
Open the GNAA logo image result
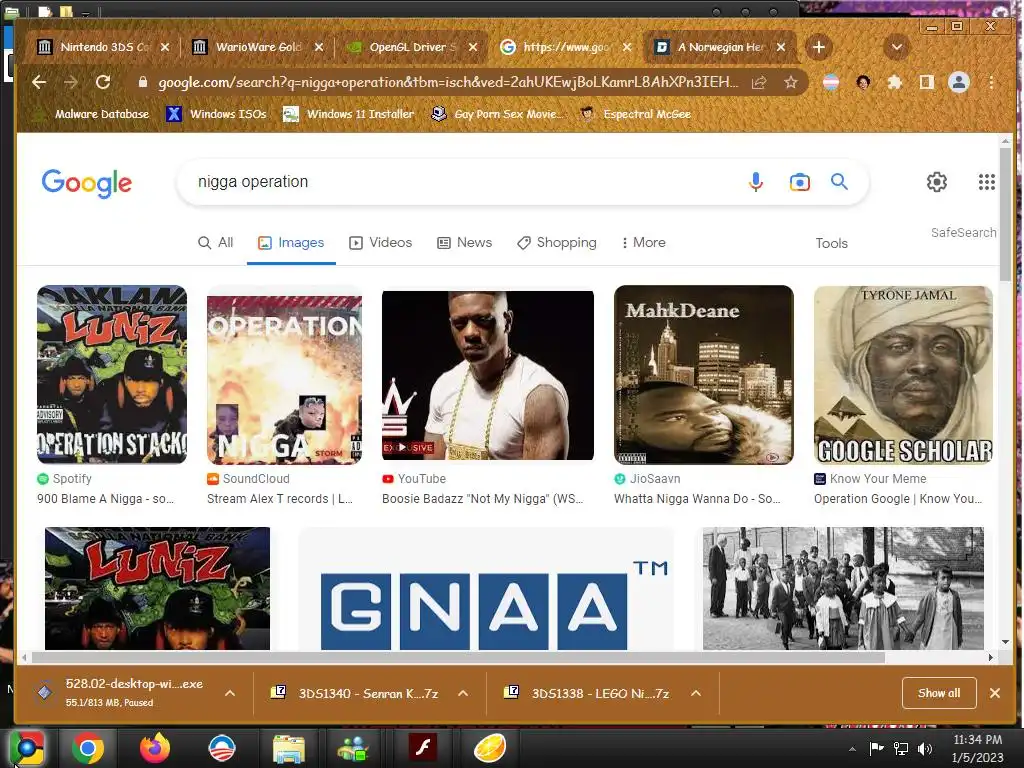tap(486, 588)
